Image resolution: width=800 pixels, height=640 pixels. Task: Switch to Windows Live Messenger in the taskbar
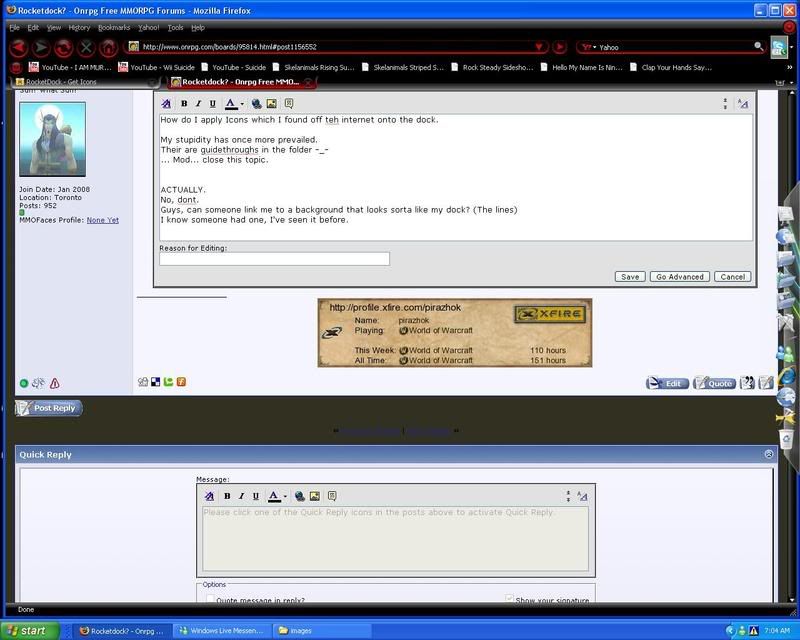[x=221, y=631]
